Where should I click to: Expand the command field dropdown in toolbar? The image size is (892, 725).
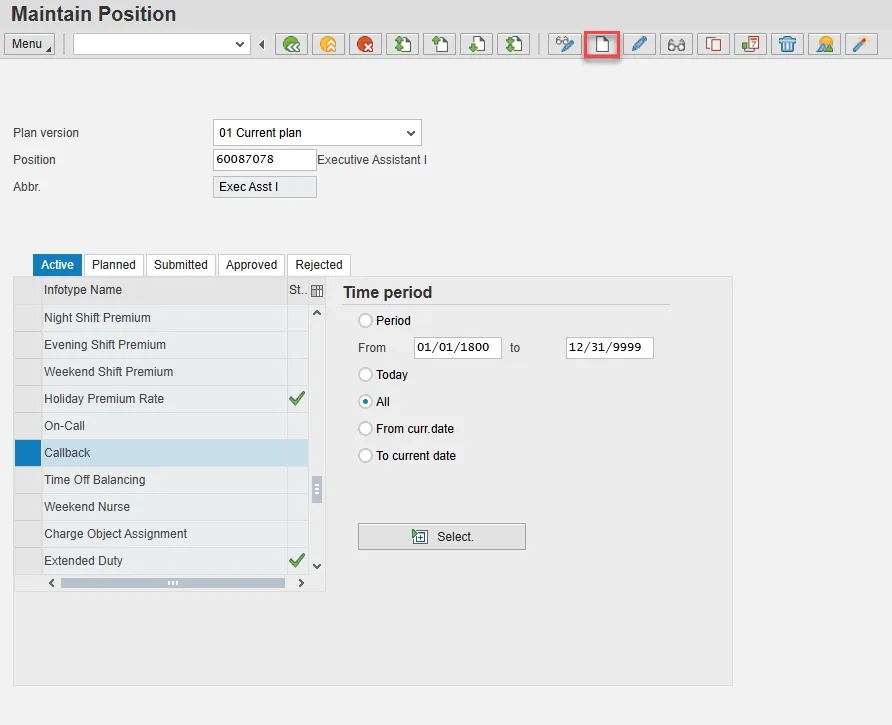point(240,44)
